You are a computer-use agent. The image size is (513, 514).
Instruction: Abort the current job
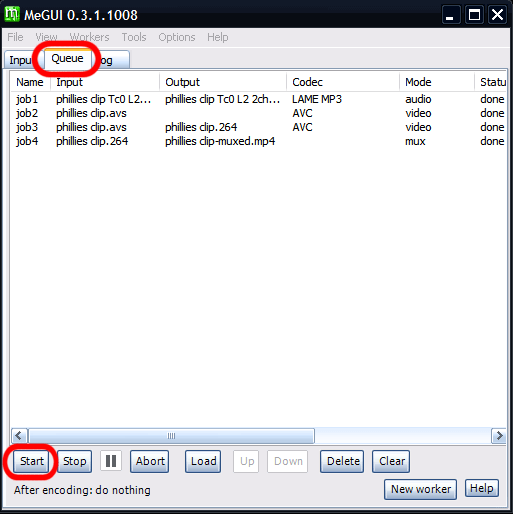click(x=150, y=461)
